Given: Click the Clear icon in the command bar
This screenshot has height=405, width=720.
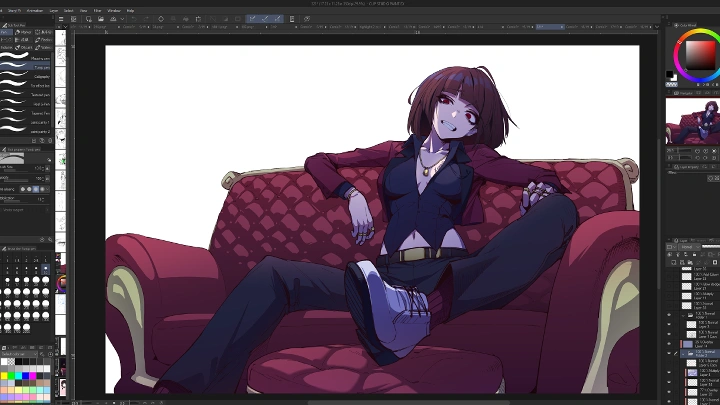Looking at the screenshot, I should (161, 18).
